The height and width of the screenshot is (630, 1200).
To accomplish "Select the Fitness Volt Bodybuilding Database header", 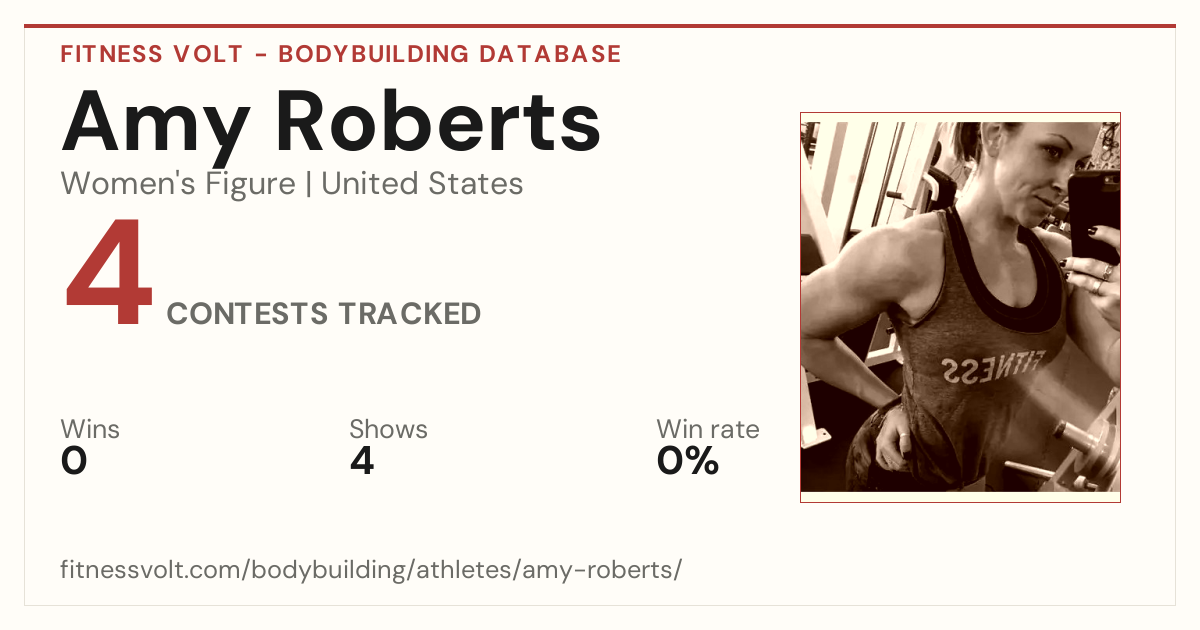I will (341, 54).
